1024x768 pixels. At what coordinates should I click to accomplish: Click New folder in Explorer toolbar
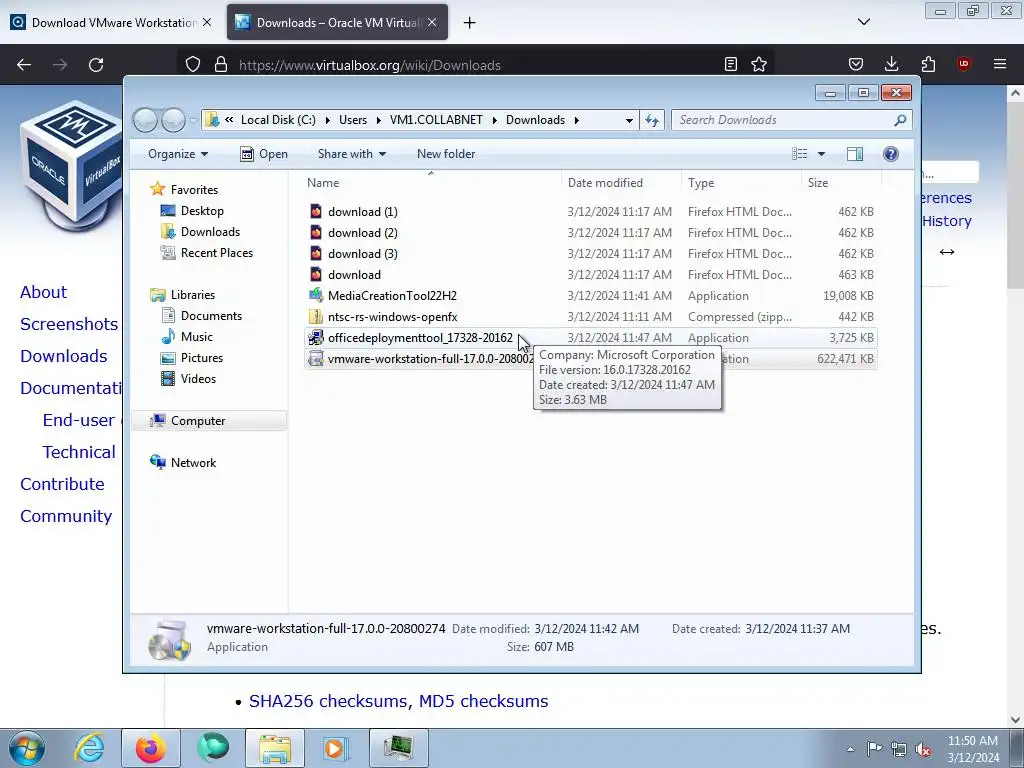(x=446, y=154)
